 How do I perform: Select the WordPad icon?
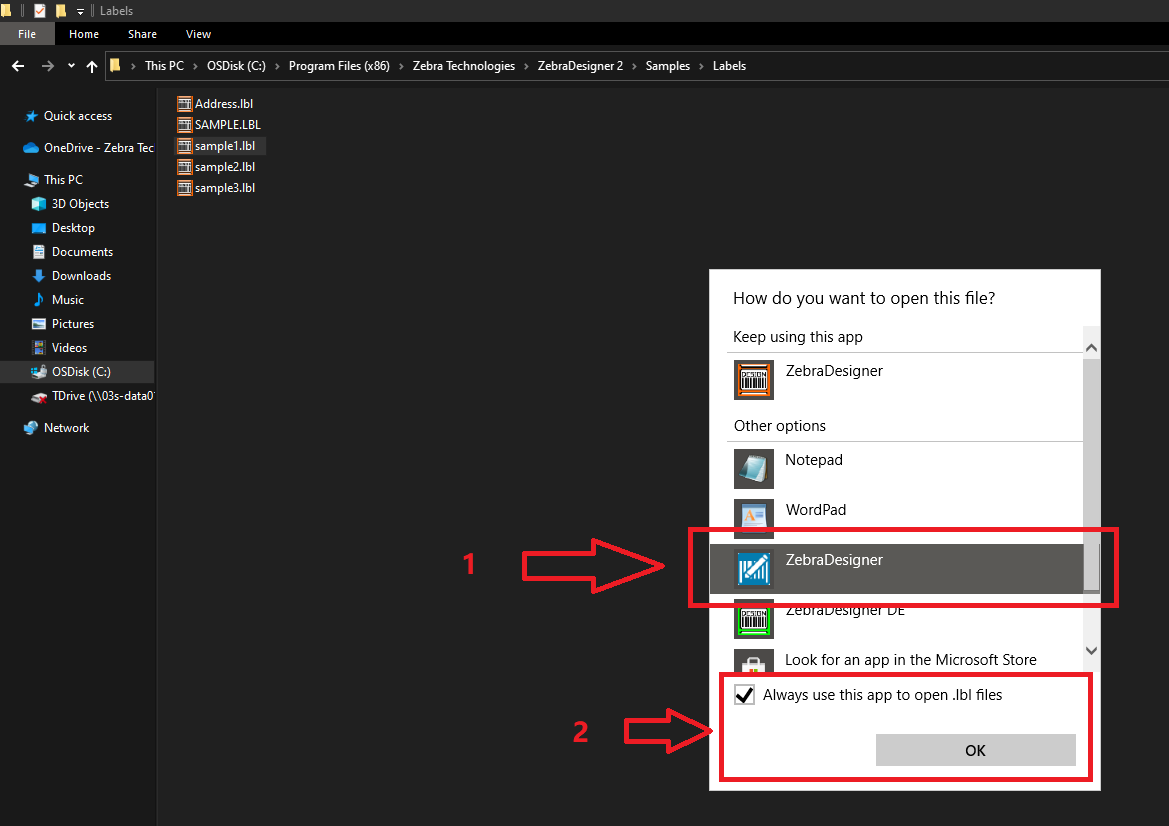click(x=753, y=519)
